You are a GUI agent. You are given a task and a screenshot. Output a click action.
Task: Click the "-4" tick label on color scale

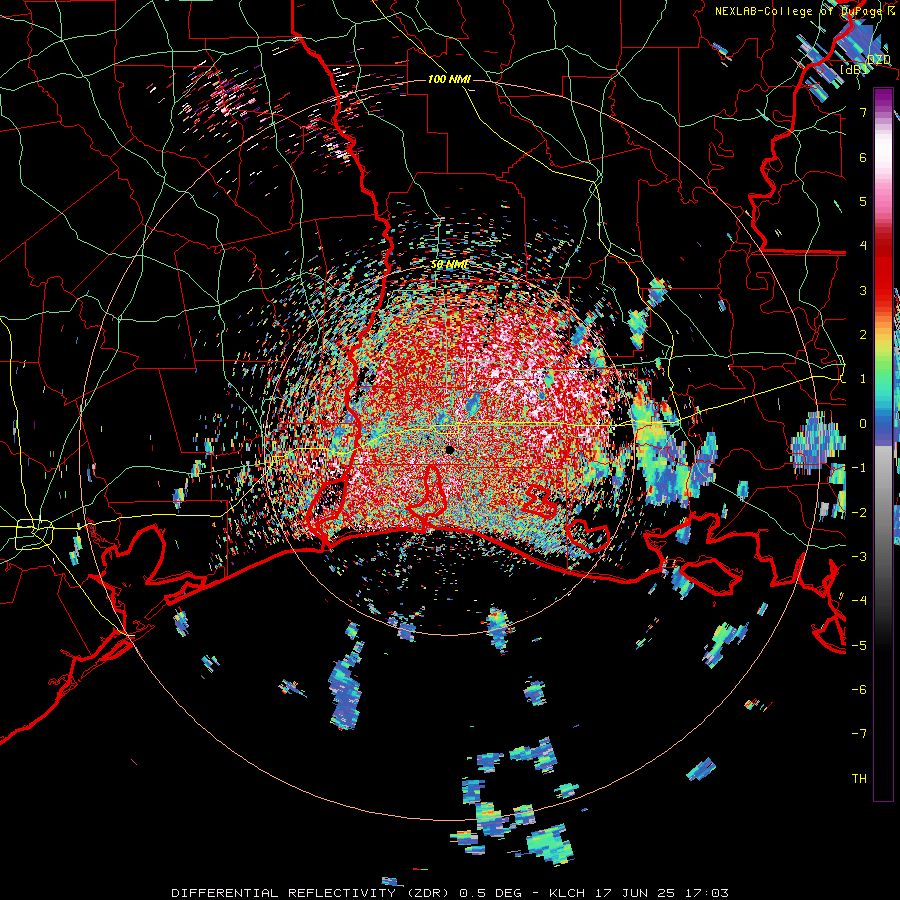(859, 601)
